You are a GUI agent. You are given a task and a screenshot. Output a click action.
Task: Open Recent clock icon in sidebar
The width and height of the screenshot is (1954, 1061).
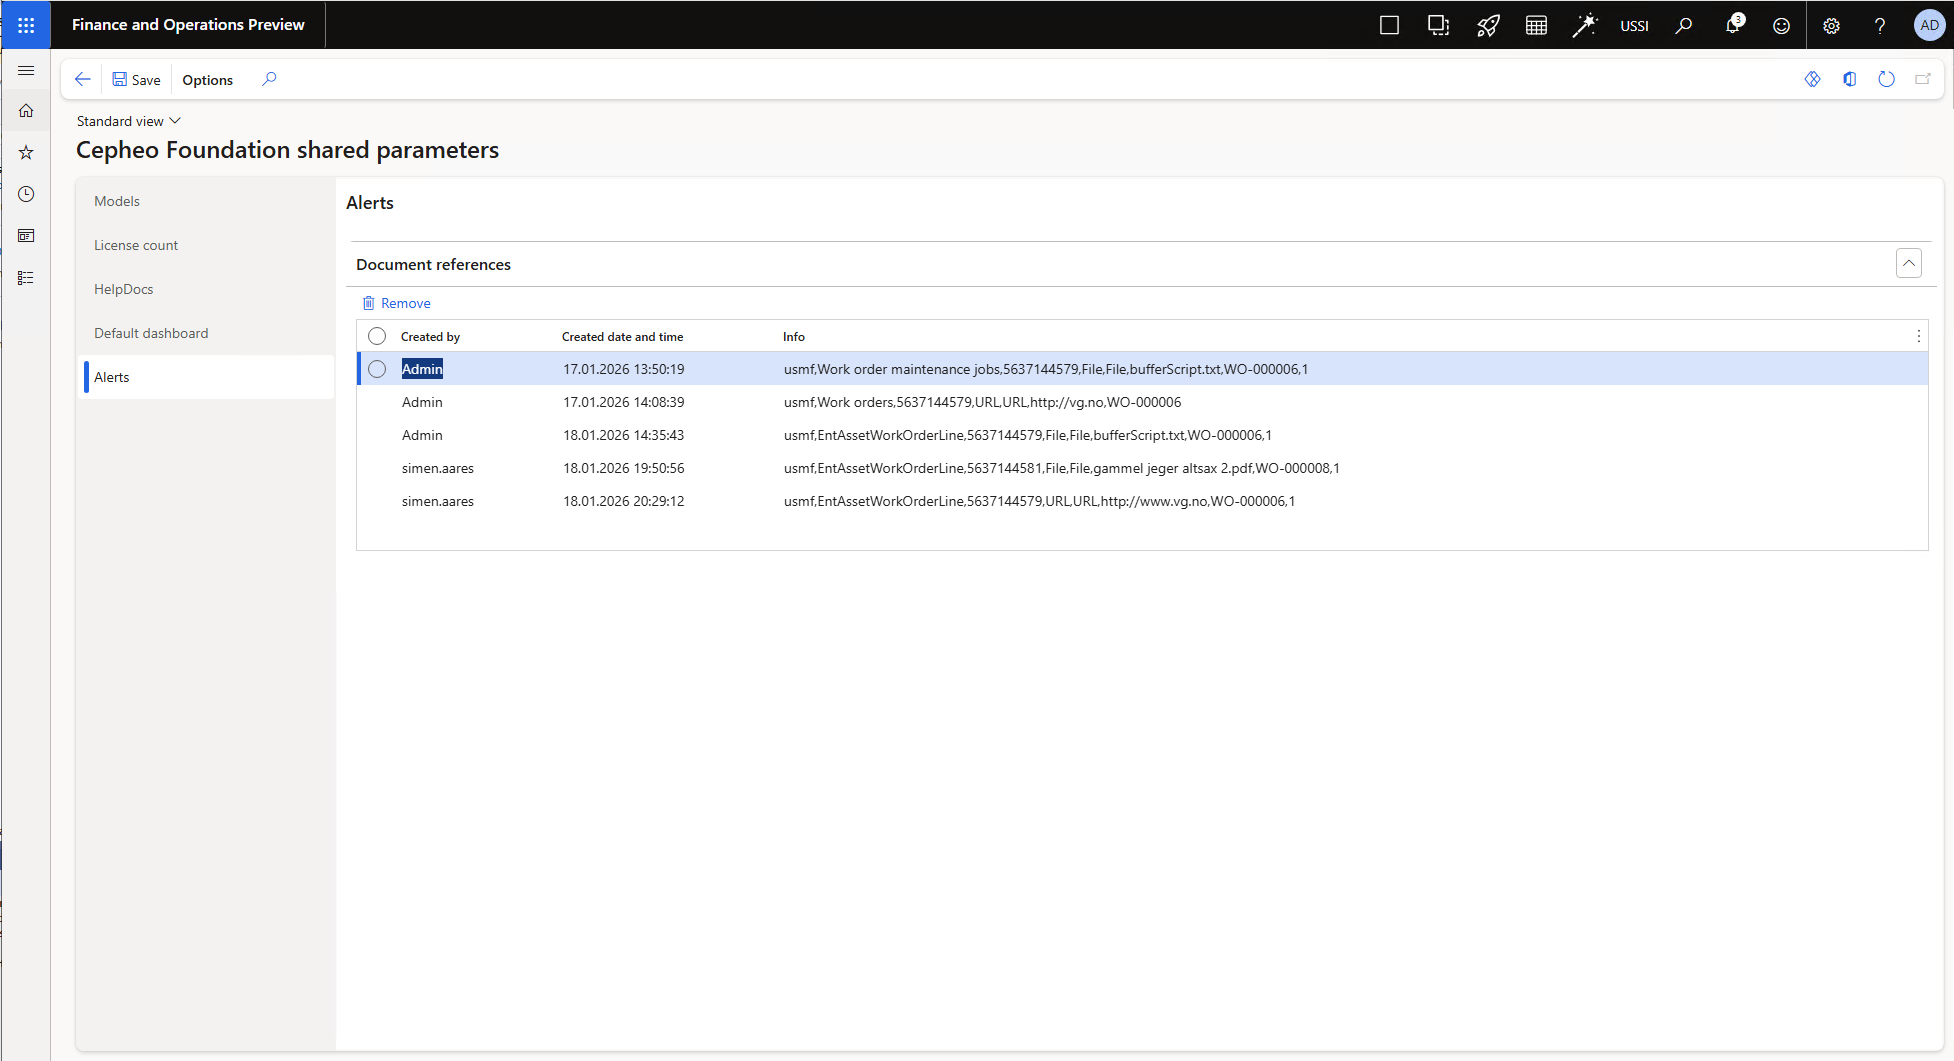pos(26,194)
